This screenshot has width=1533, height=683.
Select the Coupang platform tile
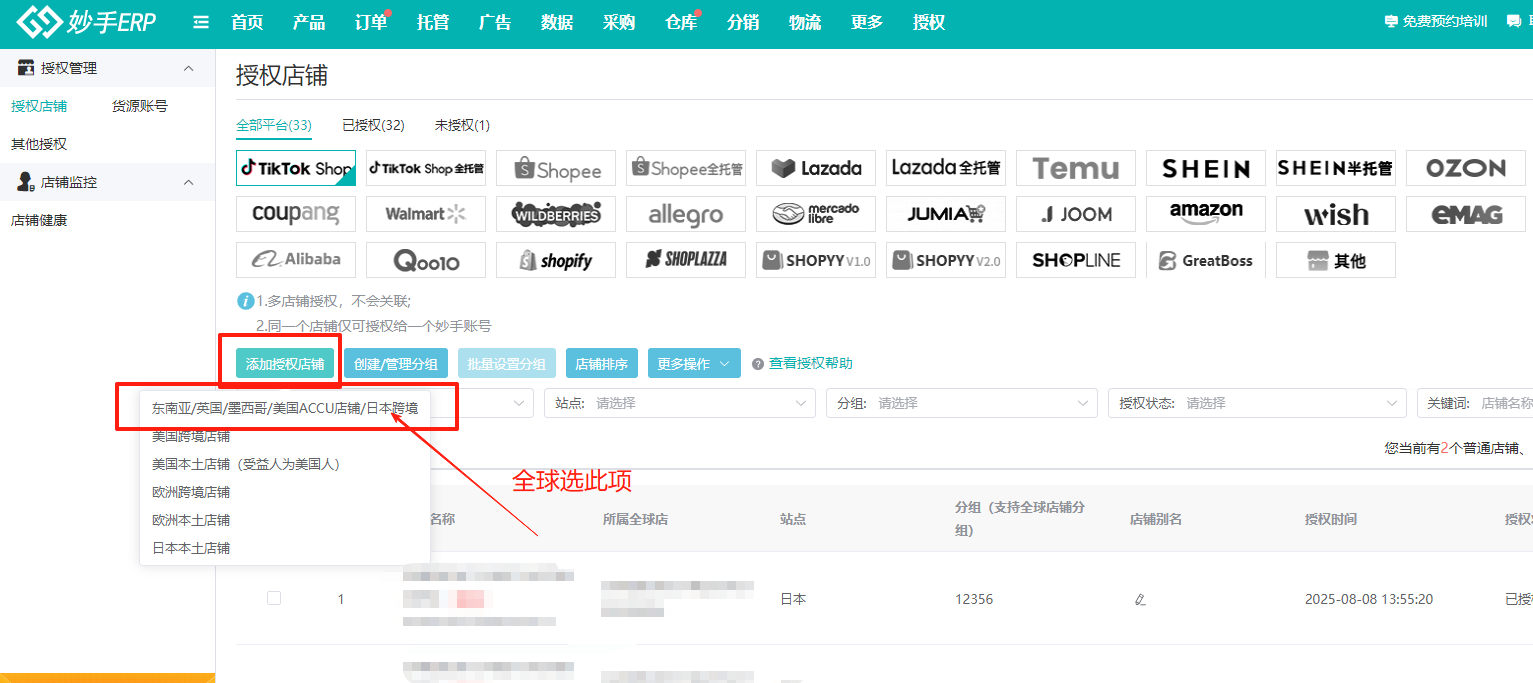[x=296, y=214]
